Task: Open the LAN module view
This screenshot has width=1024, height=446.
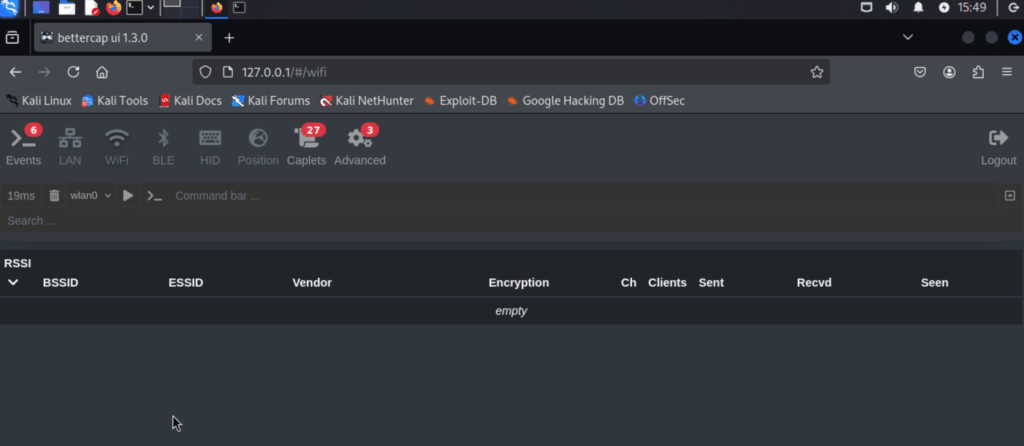Action: (70, 141)
